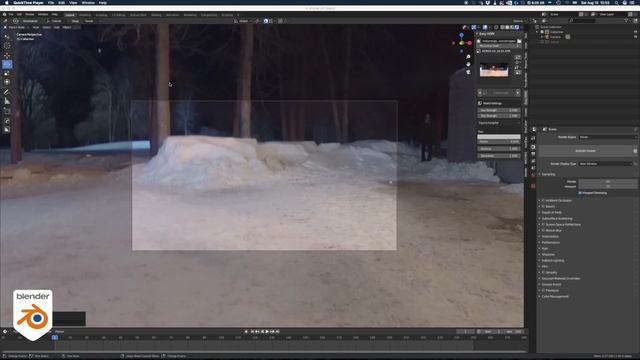Switch to solid viewport shading icon
Image resolution: width=640 pixels, height=360 pixels.
coord(507,27)
